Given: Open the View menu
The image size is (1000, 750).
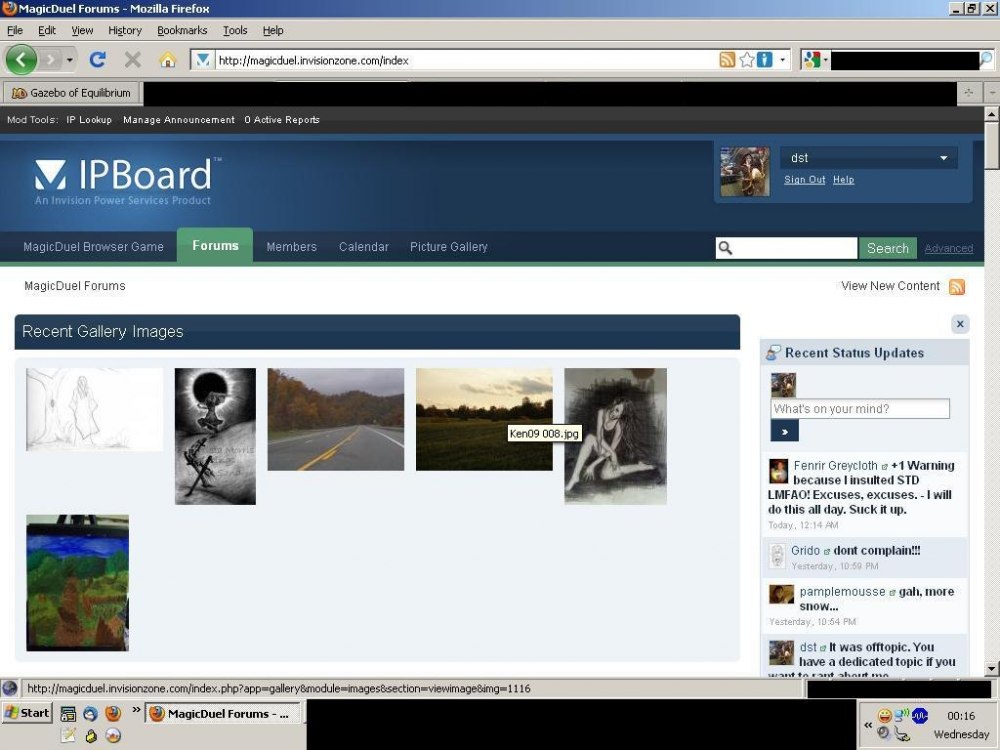Looking at the screenshot, I should click(x=82, y=30).
